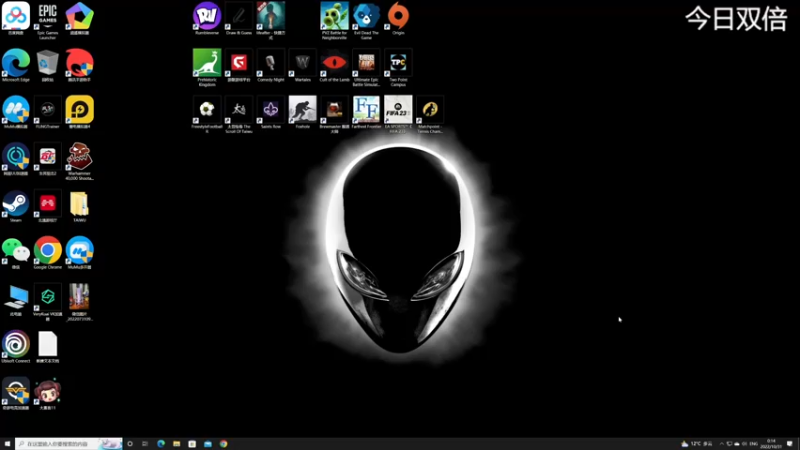This screenshot has height=450, width=800.
Task: Open Edge from the taskbar
Action: click(x=161, y=444)
